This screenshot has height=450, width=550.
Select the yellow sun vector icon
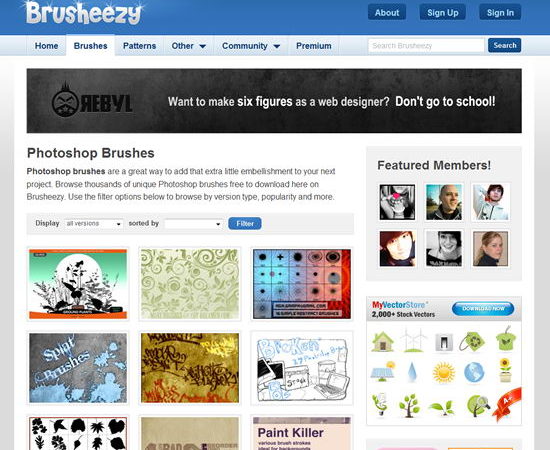point(444,372)
